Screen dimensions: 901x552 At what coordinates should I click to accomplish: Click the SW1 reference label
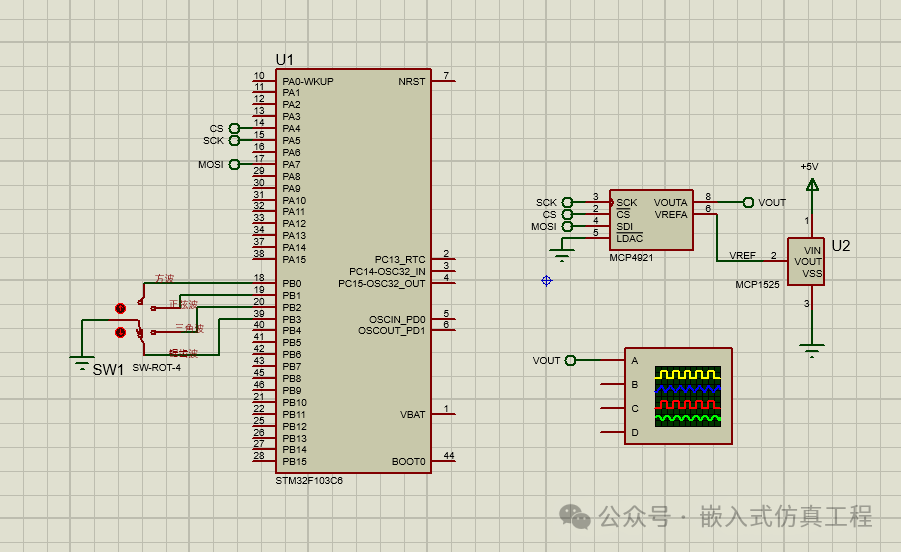108,370
